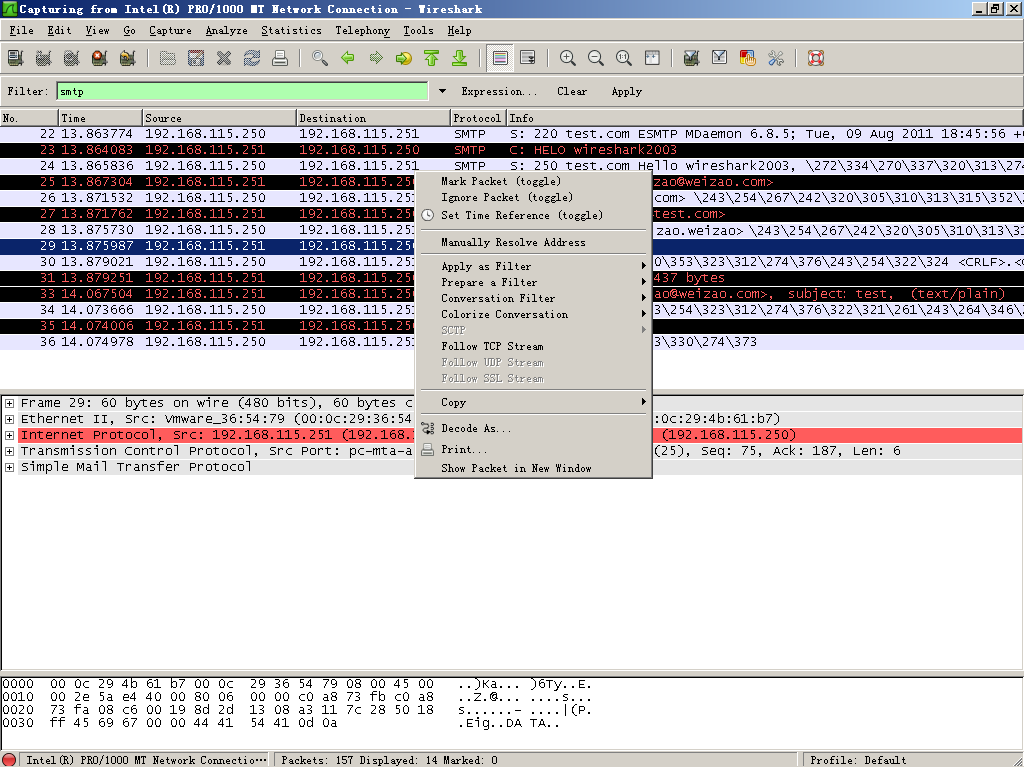Zoom out on packet text
This screenshot has width=1024, height=768.
coord(596,58)
